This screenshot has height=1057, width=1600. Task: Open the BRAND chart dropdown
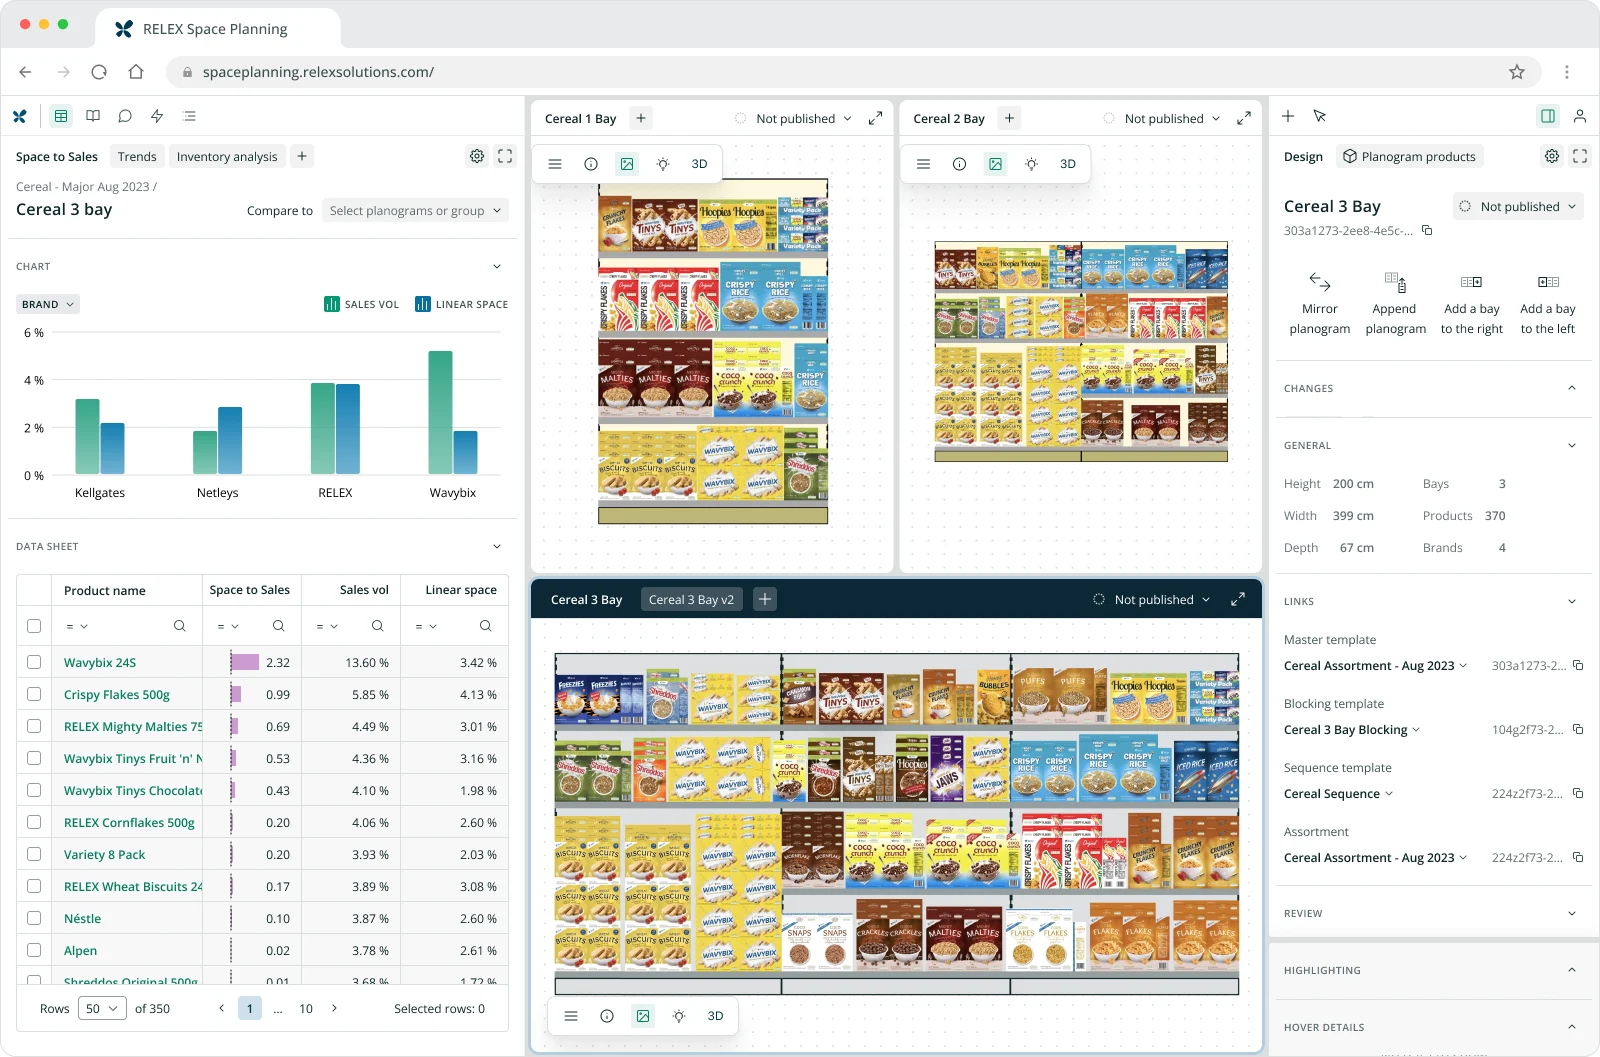[48, 304]
